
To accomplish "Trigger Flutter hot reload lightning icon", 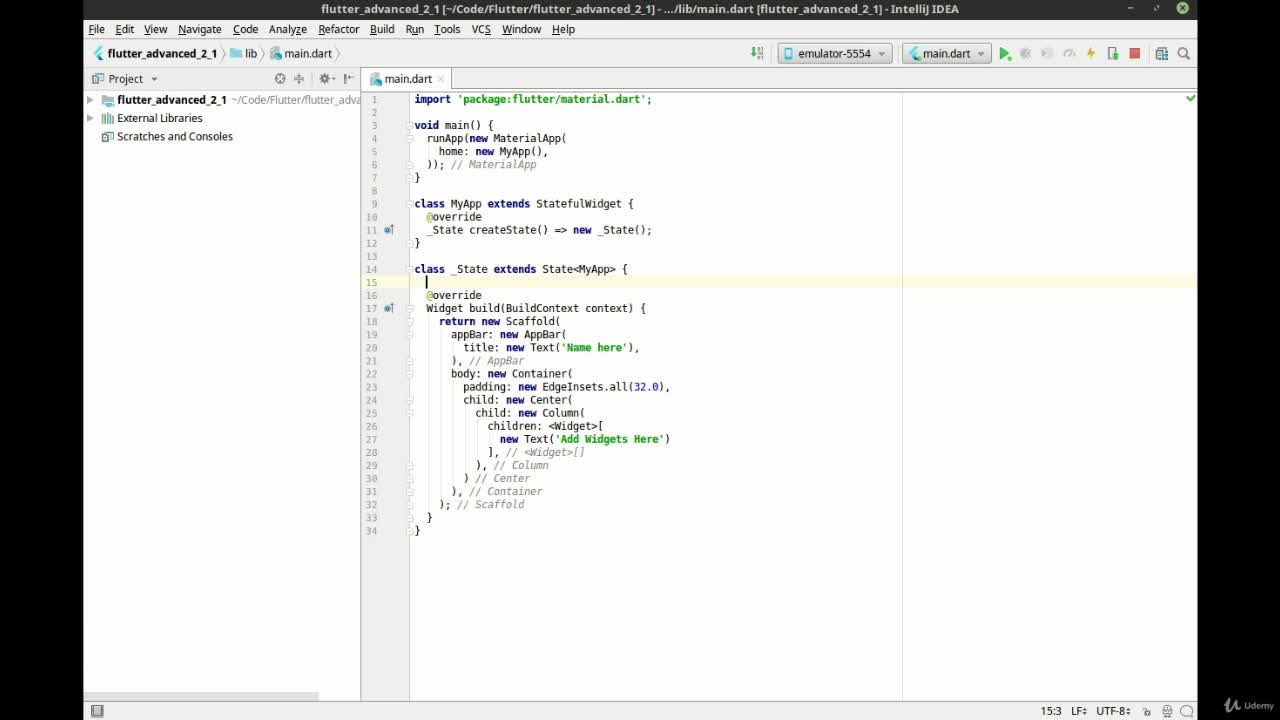I will (1091, 54).
